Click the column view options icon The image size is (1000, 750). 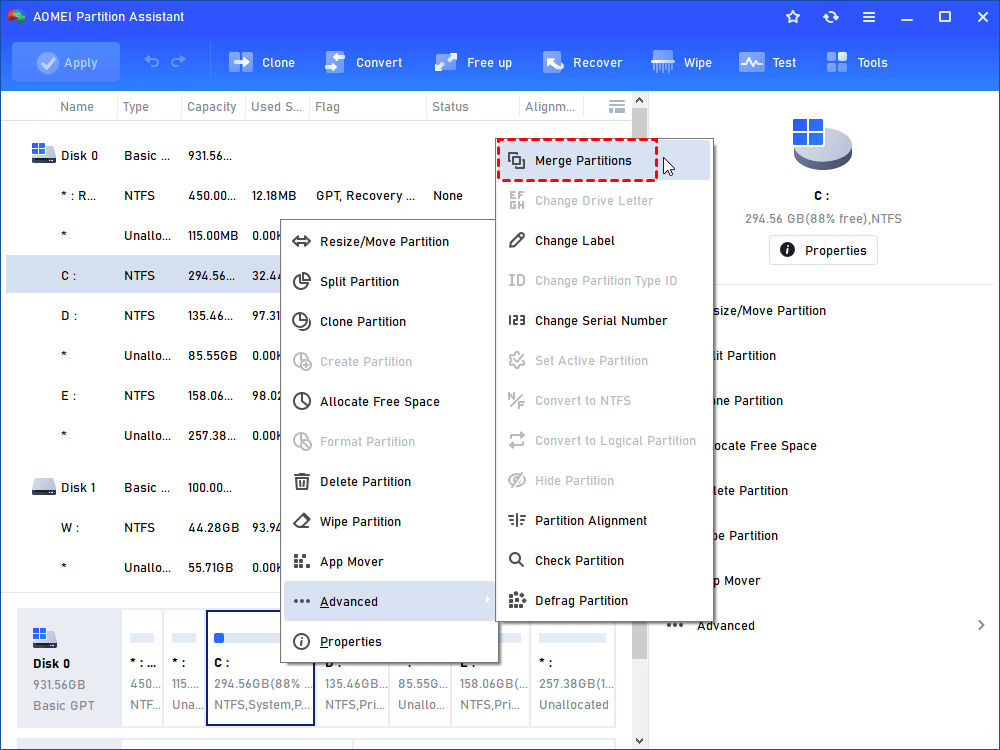tap(617, 107)
